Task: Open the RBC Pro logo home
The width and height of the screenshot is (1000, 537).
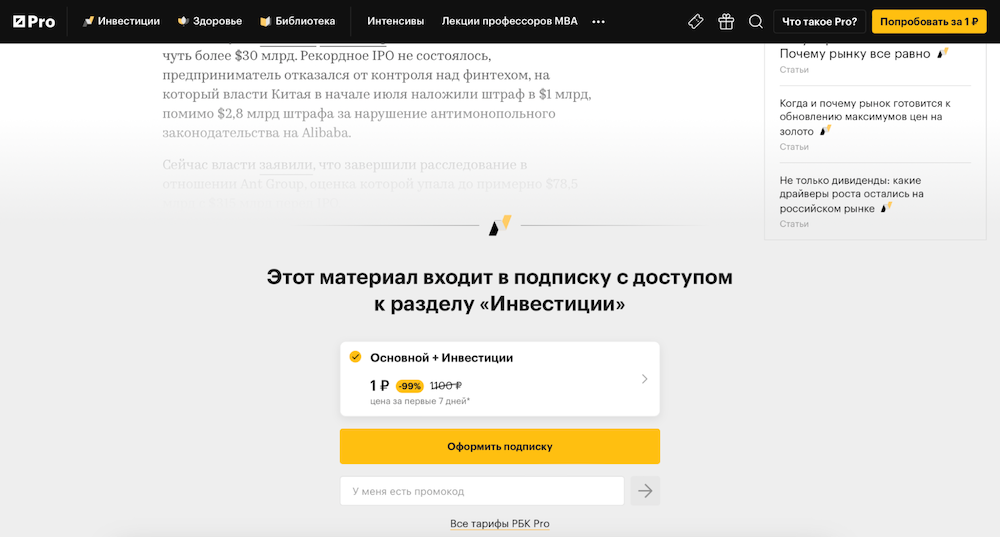Action: click(x=34, y=22)
